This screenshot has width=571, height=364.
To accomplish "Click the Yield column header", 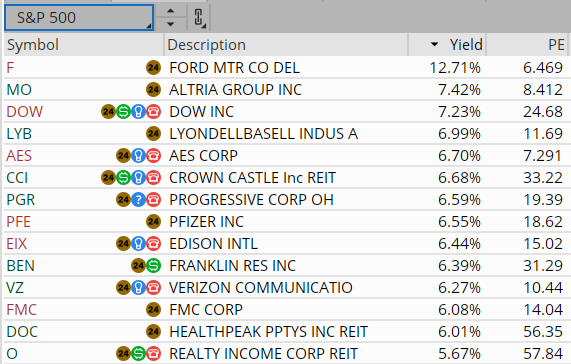I will coord(447,45).
